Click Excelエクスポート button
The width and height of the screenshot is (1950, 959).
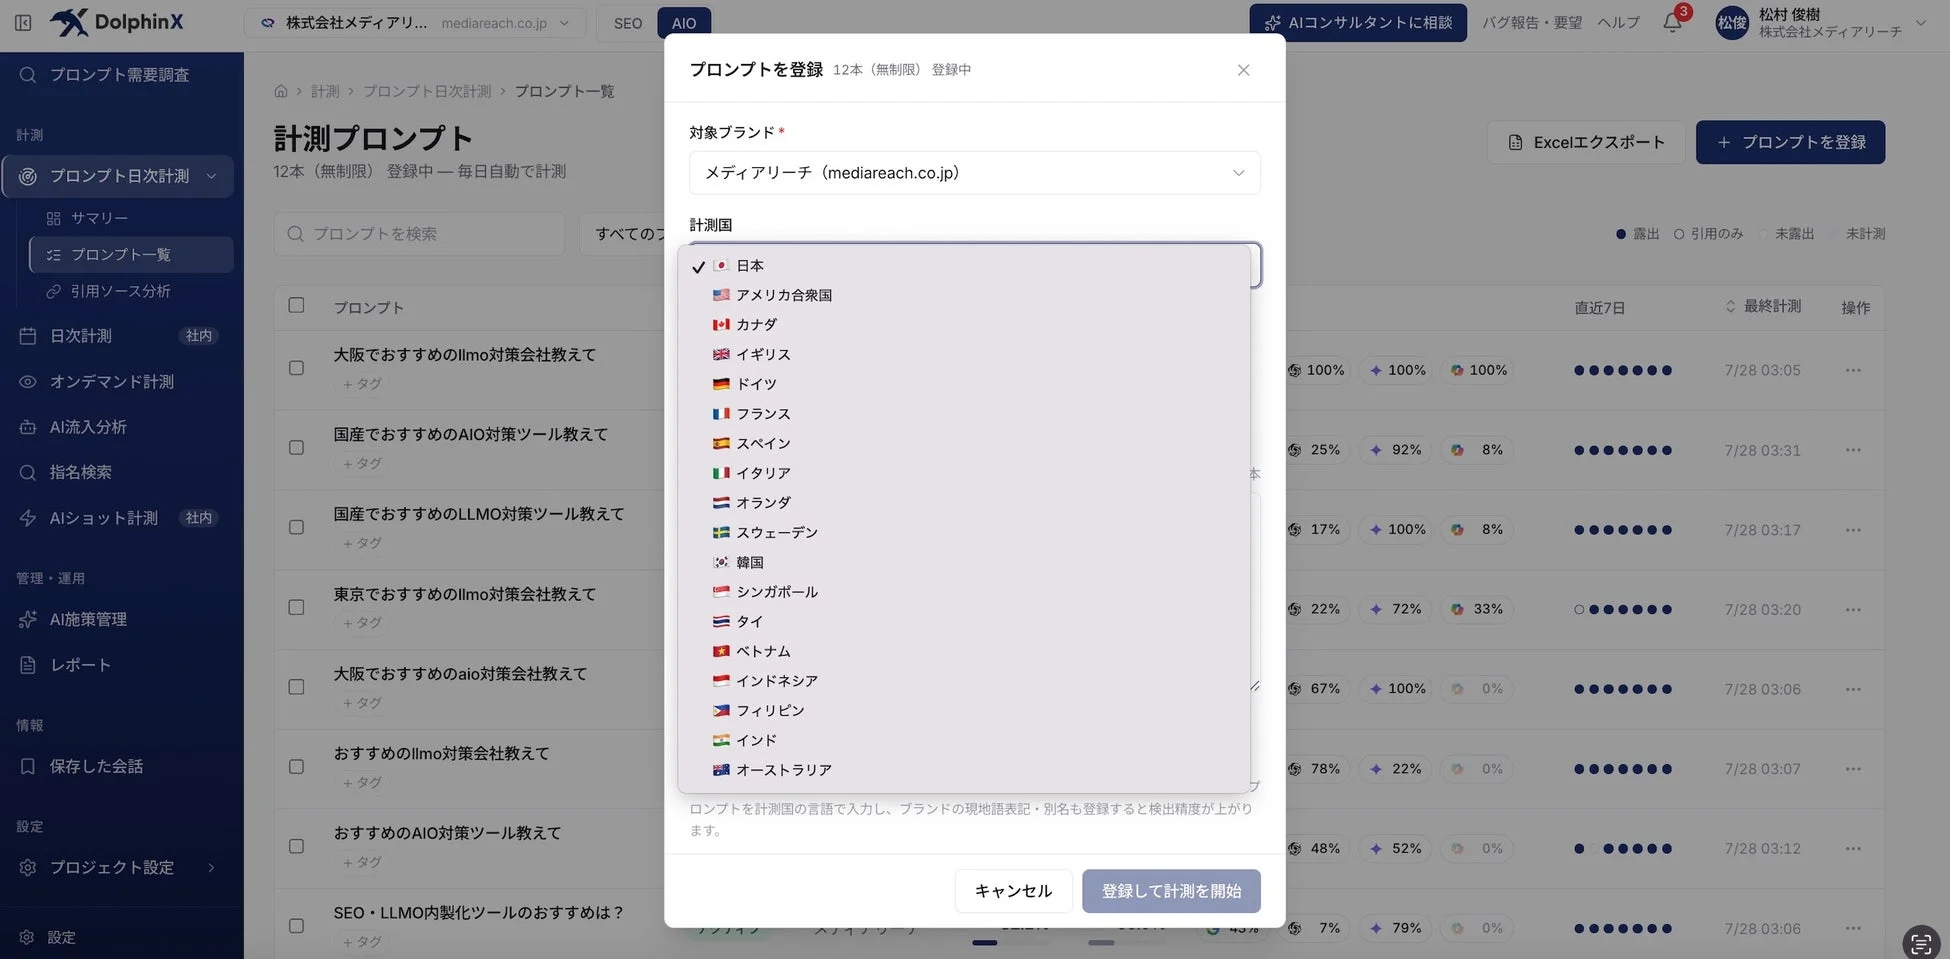pos(1586,142)
